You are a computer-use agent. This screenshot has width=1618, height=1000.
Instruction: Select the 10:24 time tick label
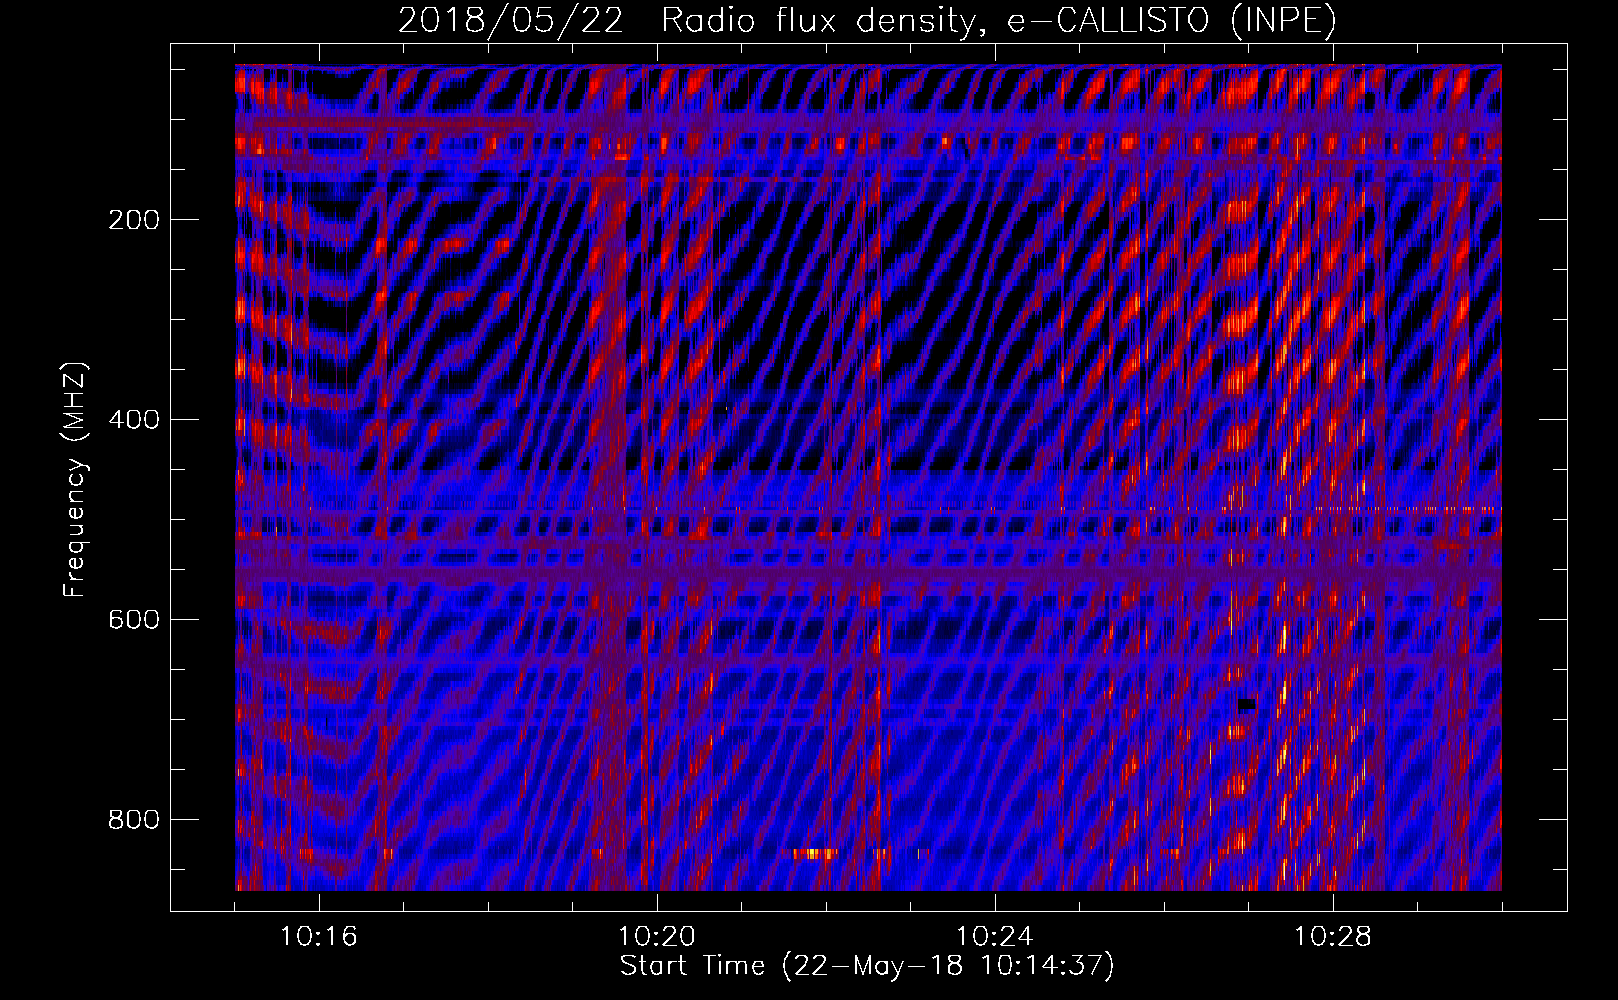[995, 937]
